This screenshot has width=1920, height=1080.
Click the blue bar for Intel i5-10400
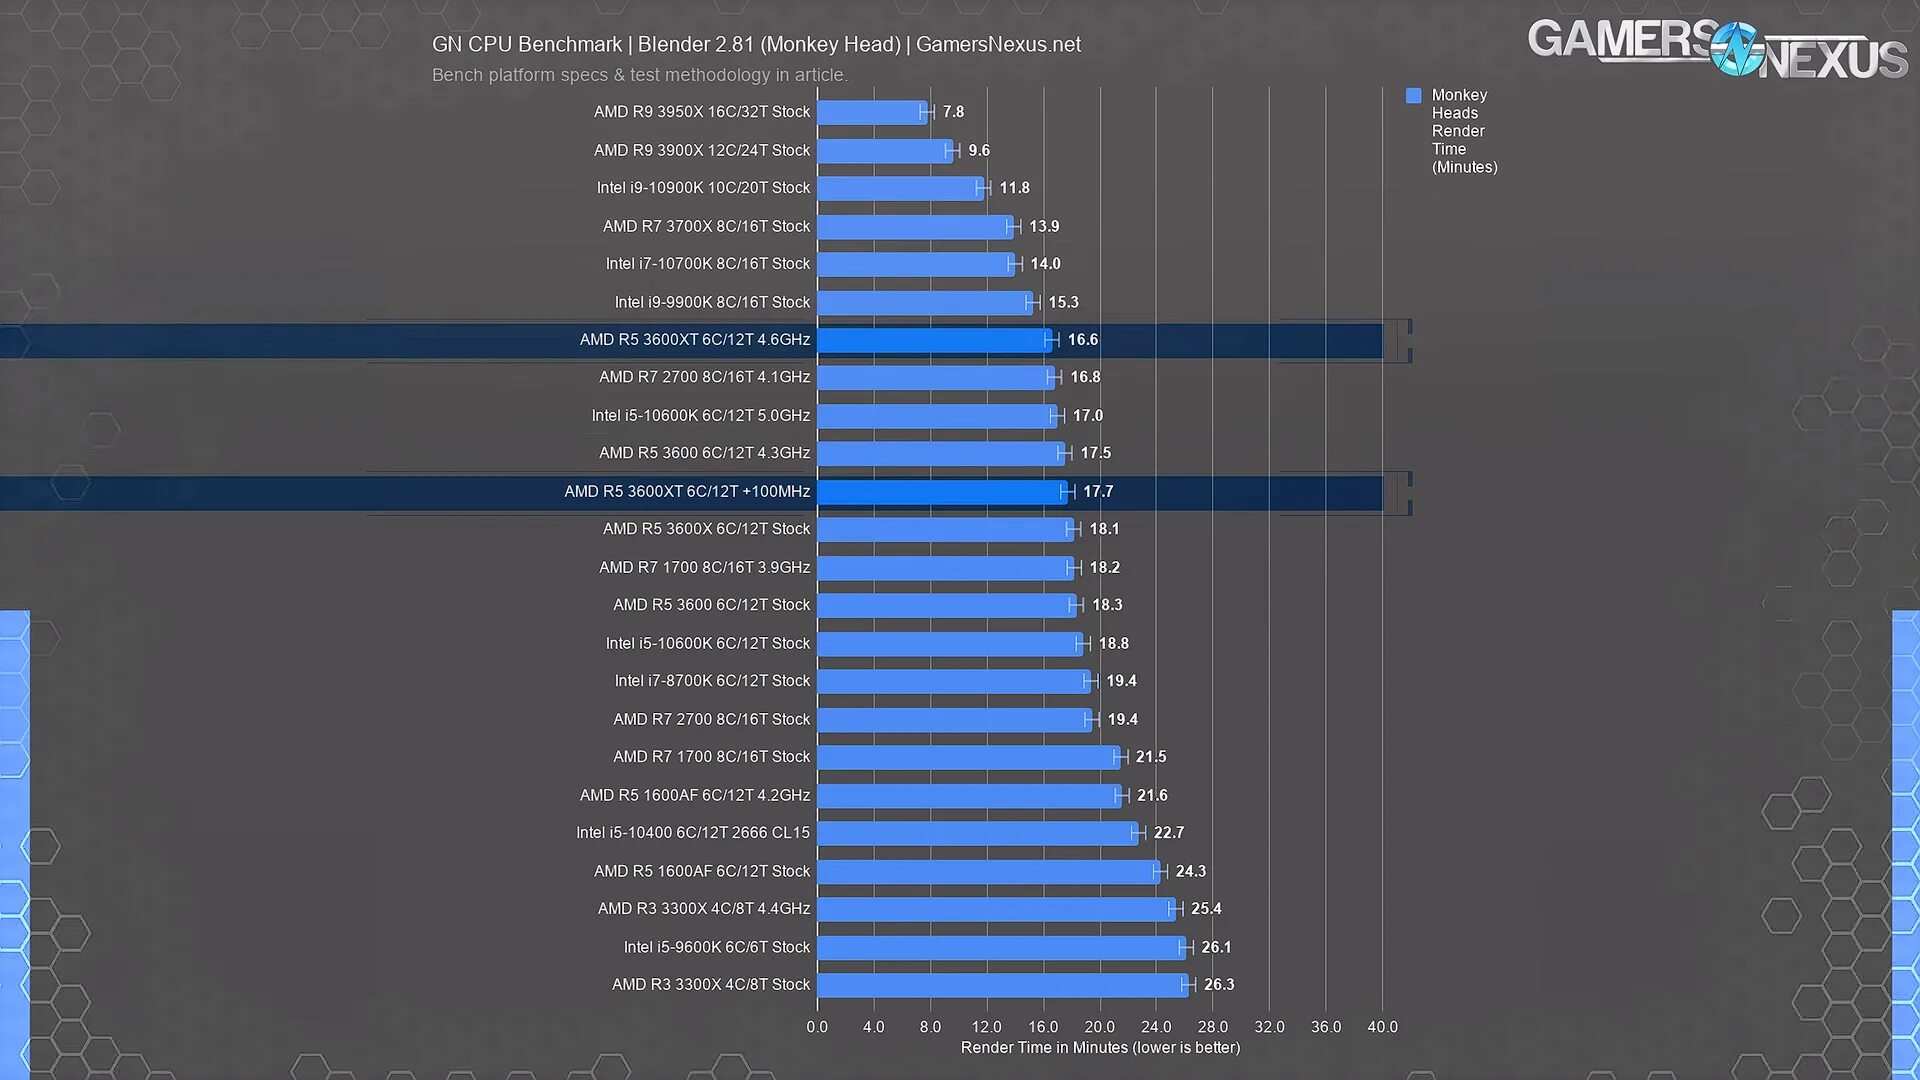977,833
